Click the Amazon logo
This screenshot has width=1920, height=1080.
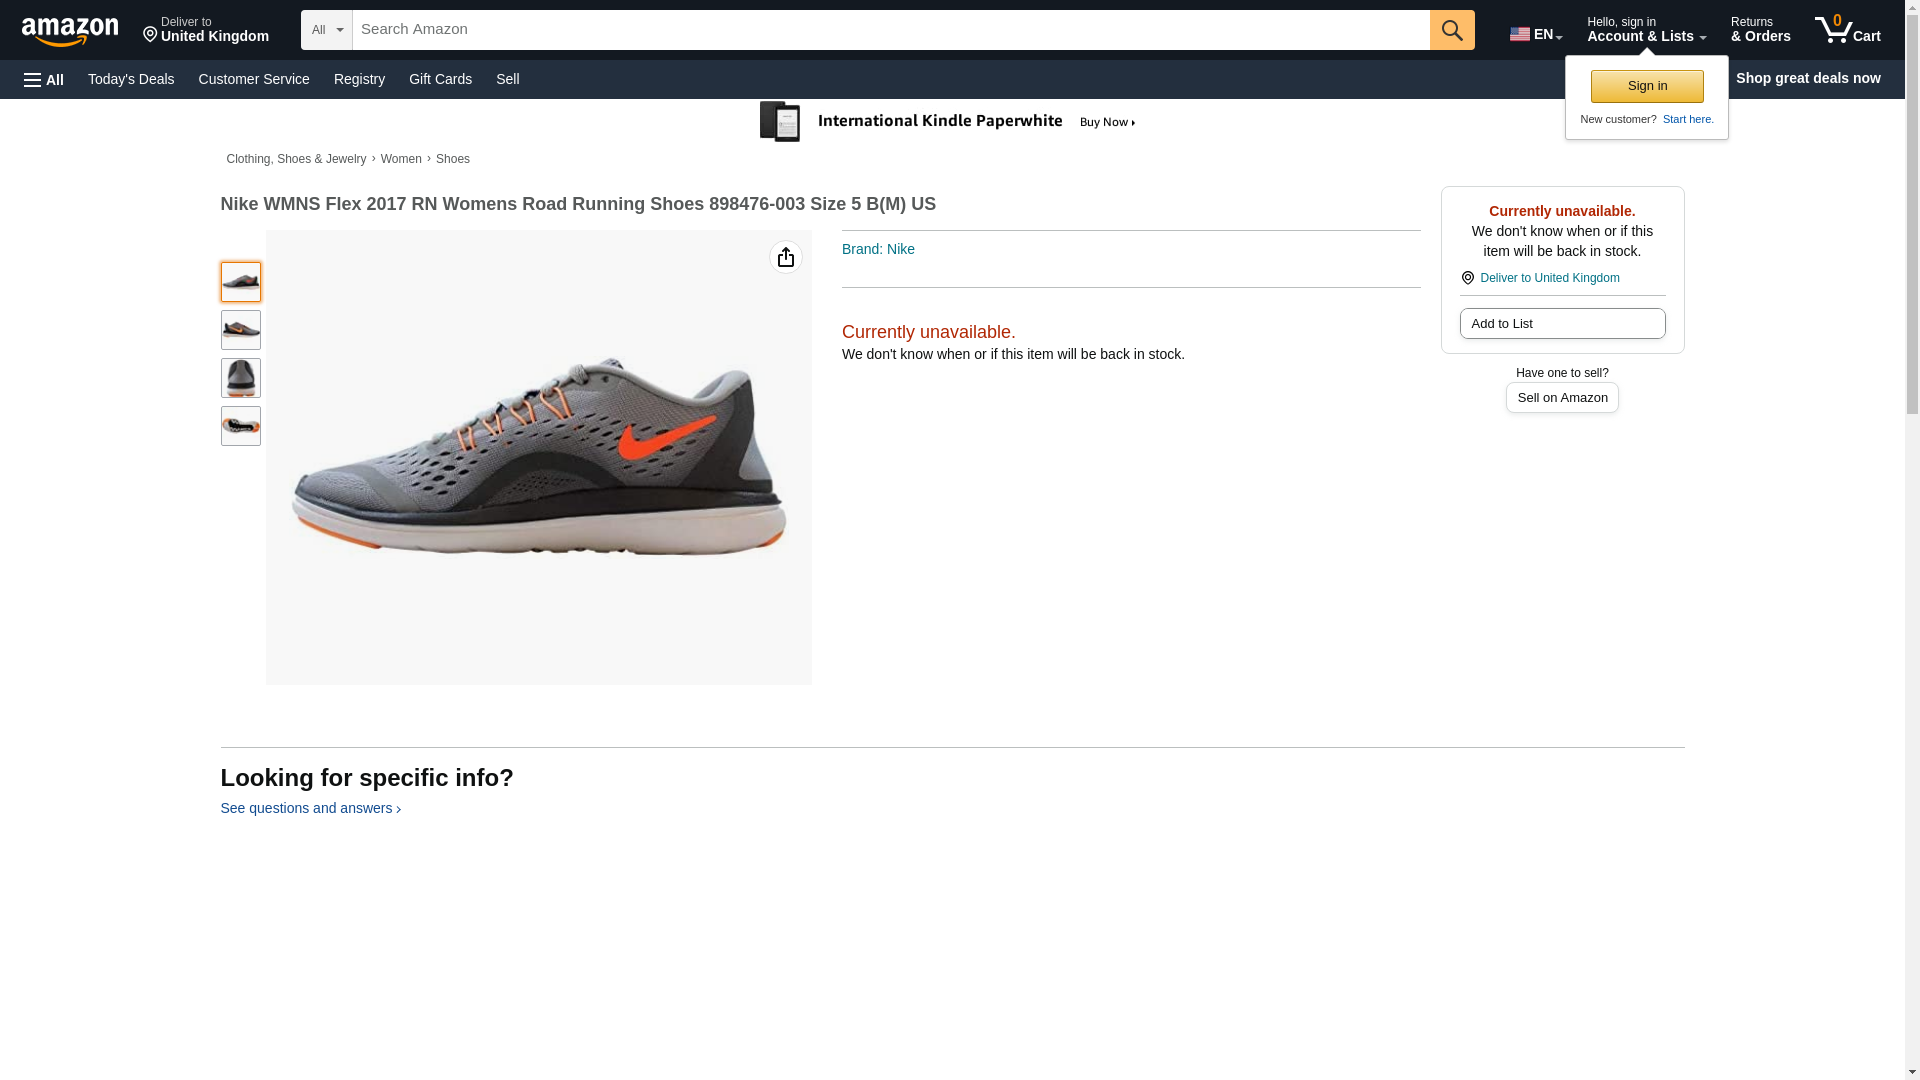click(70, 31)
